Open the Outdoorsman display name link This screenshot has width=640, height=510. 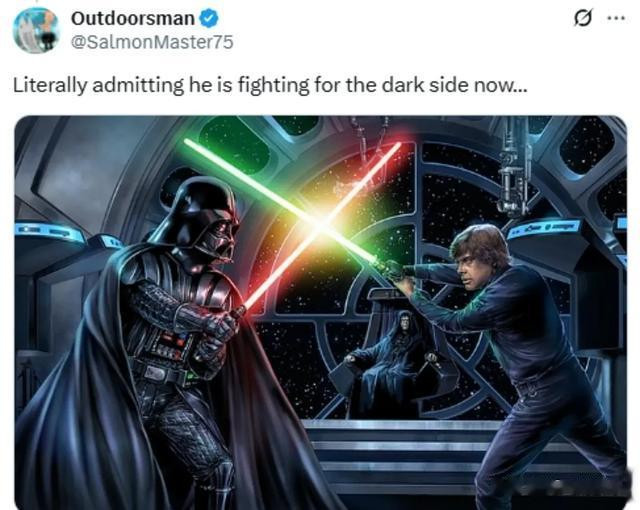133,19
